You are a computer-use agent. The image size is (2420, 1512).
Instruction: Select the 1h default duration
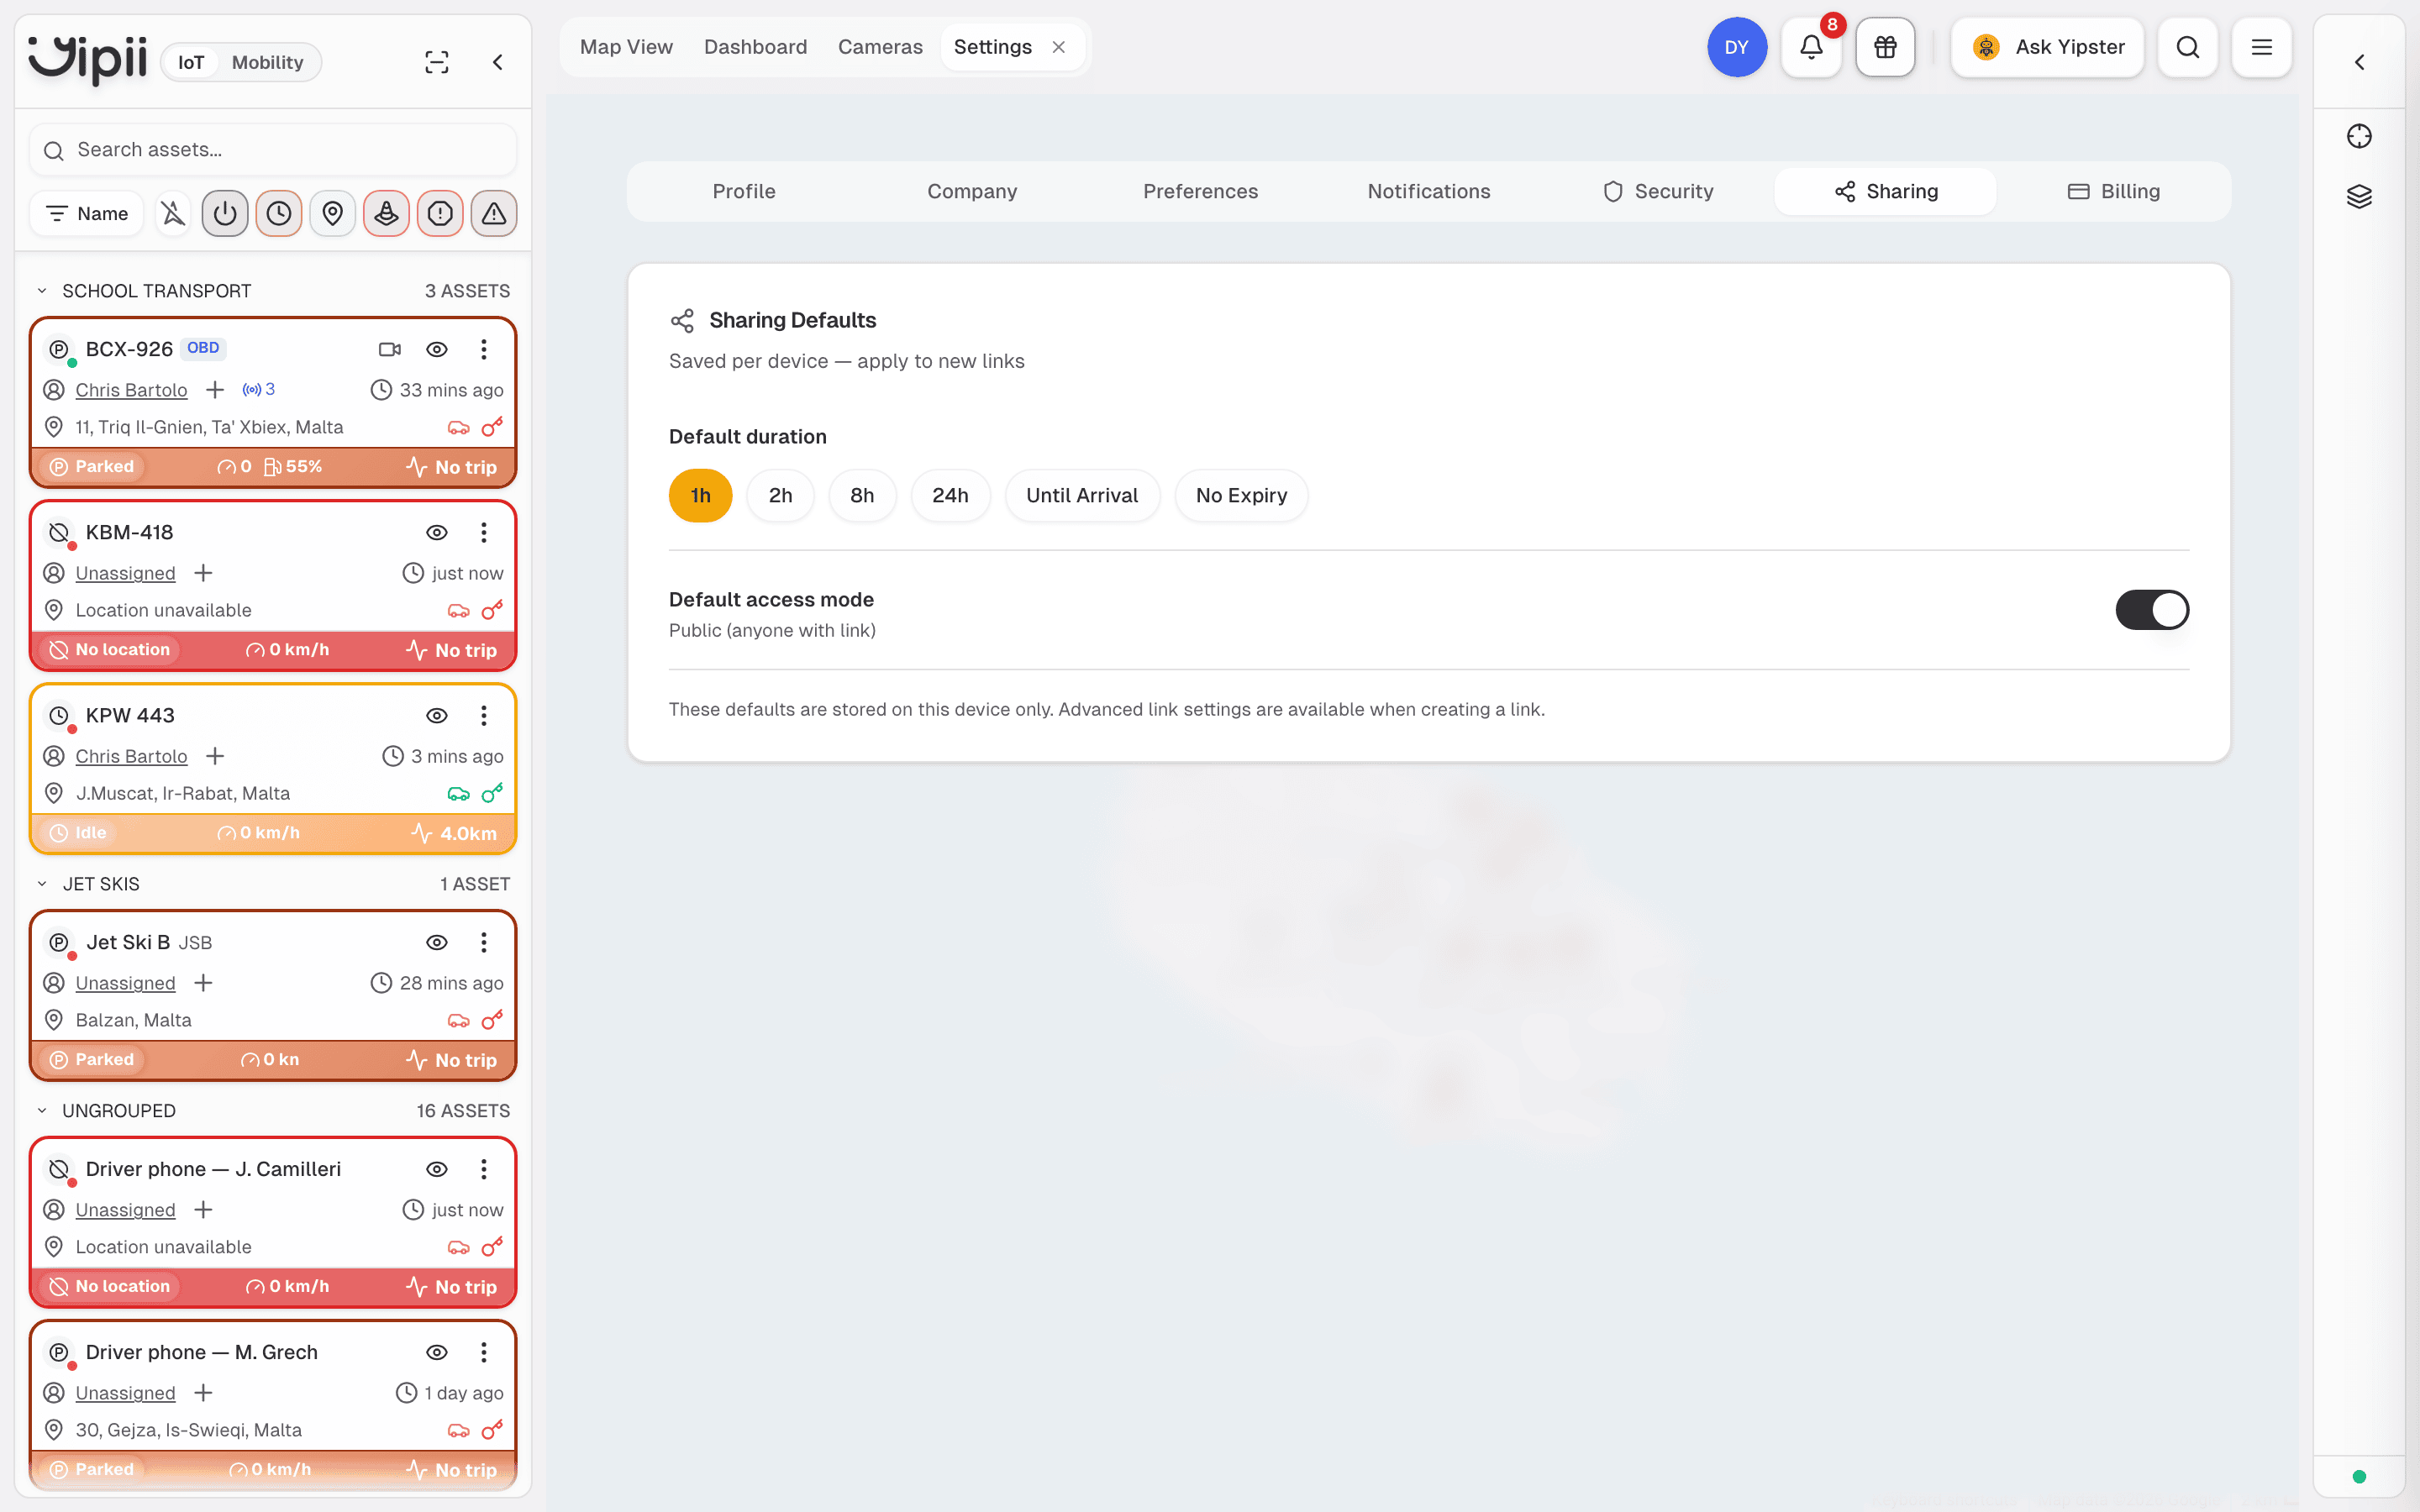click(x=700, y=496)
